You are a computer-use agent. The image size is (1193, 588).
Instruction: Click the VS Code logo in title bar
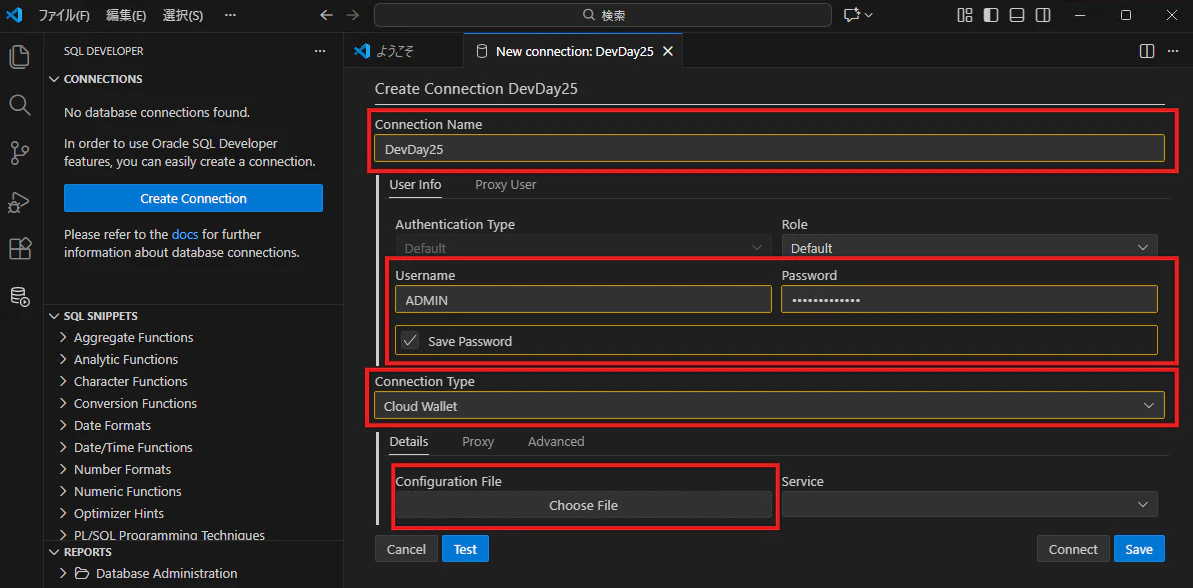click(x=14, y=15)
